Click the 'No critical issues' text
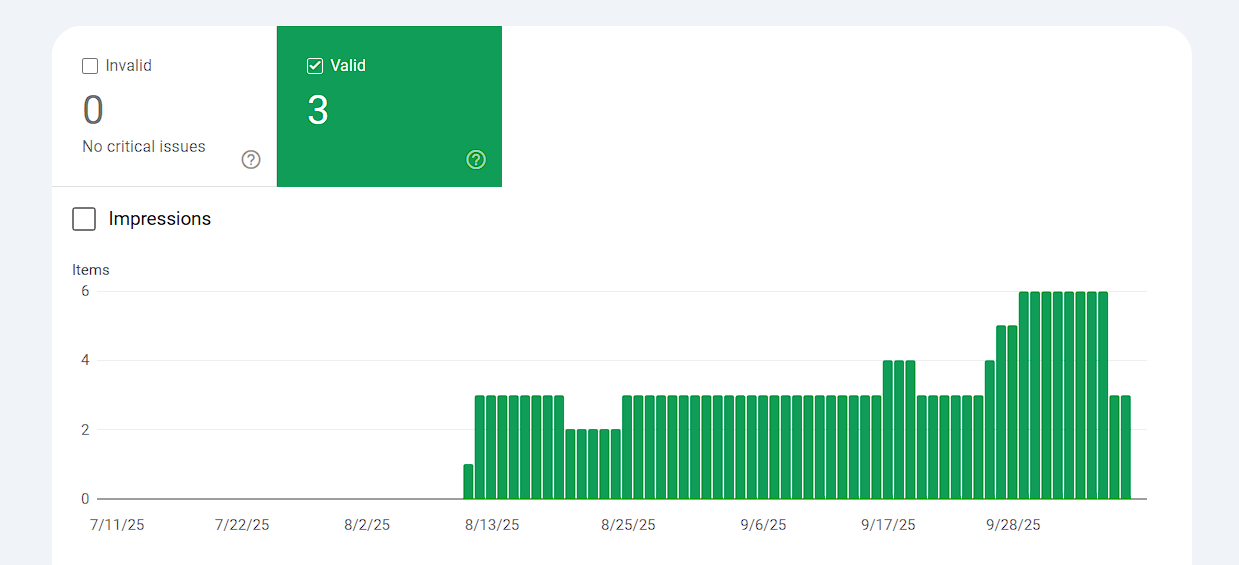 144,147
